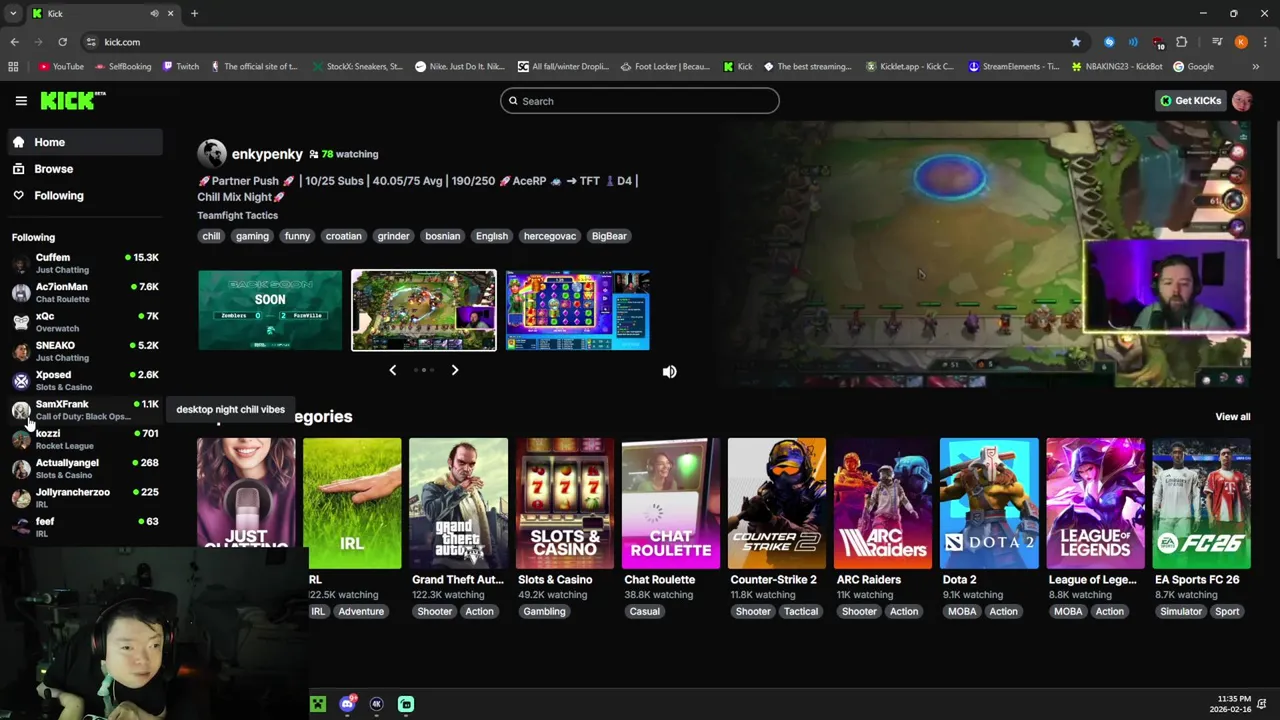Image resolution: width=1280 pixels, height=720 pixels.
Task: Click the address bar showing kick.com
Action: 575,42
